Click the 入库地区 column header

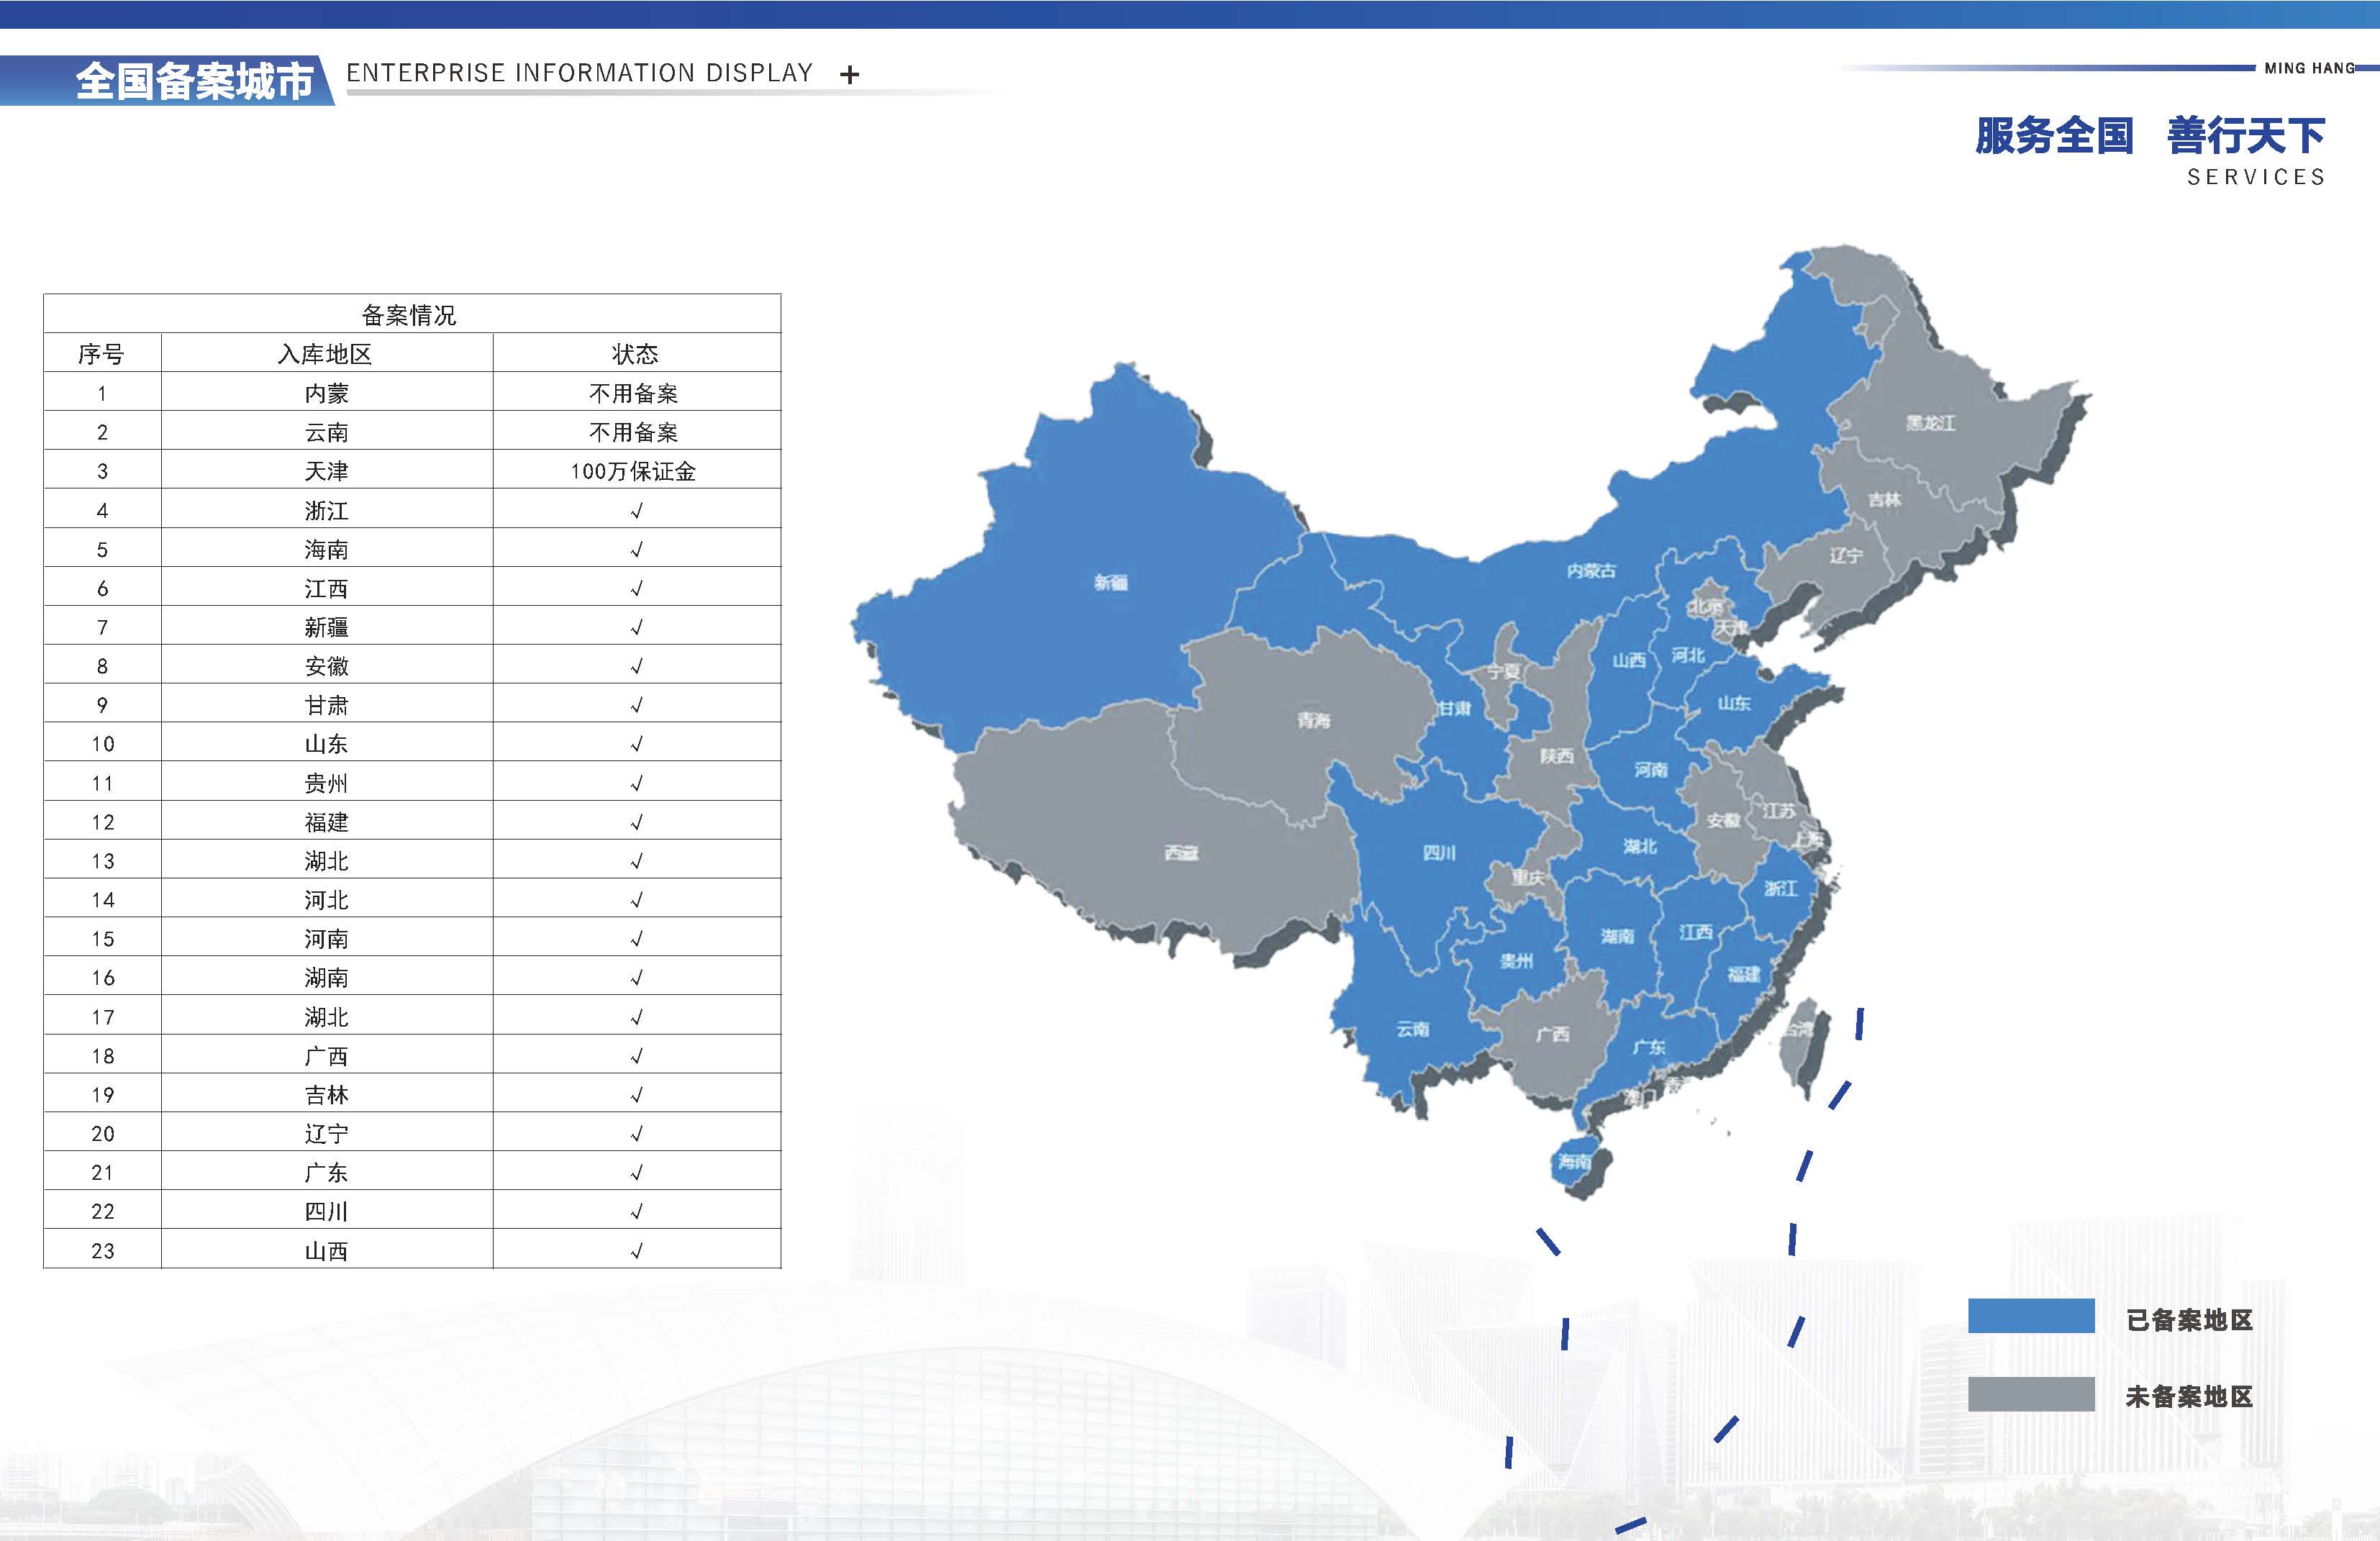[325, 354]
